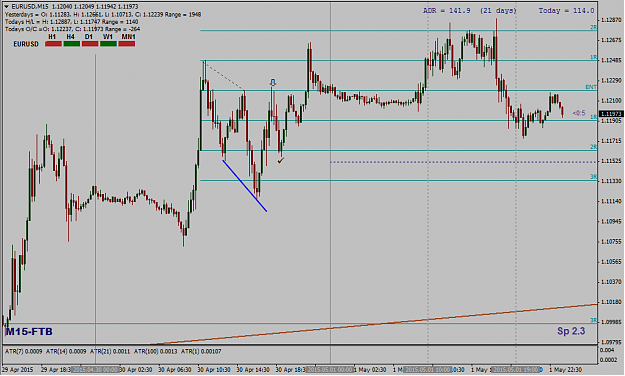This screenshot has height=376, width=625.
Task: Click the '29 Apr 2015' date on time axis
Action: (x=18, y=370)
